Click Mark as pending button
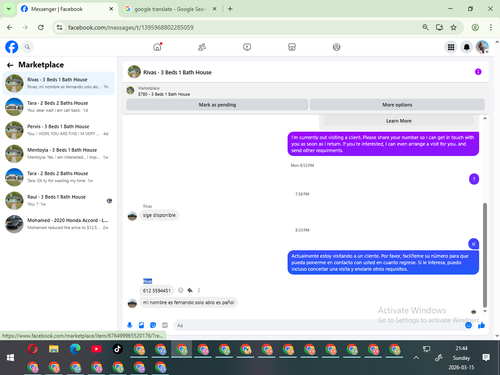 [217, 105]
